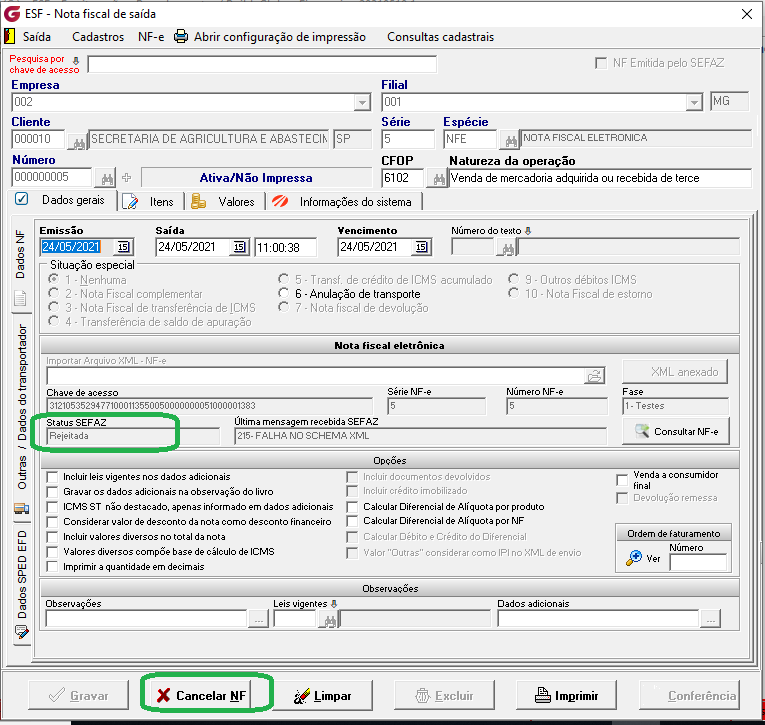
Task: Click the Pesquisa por chave de acesso field
Action: tap(262, 64)
